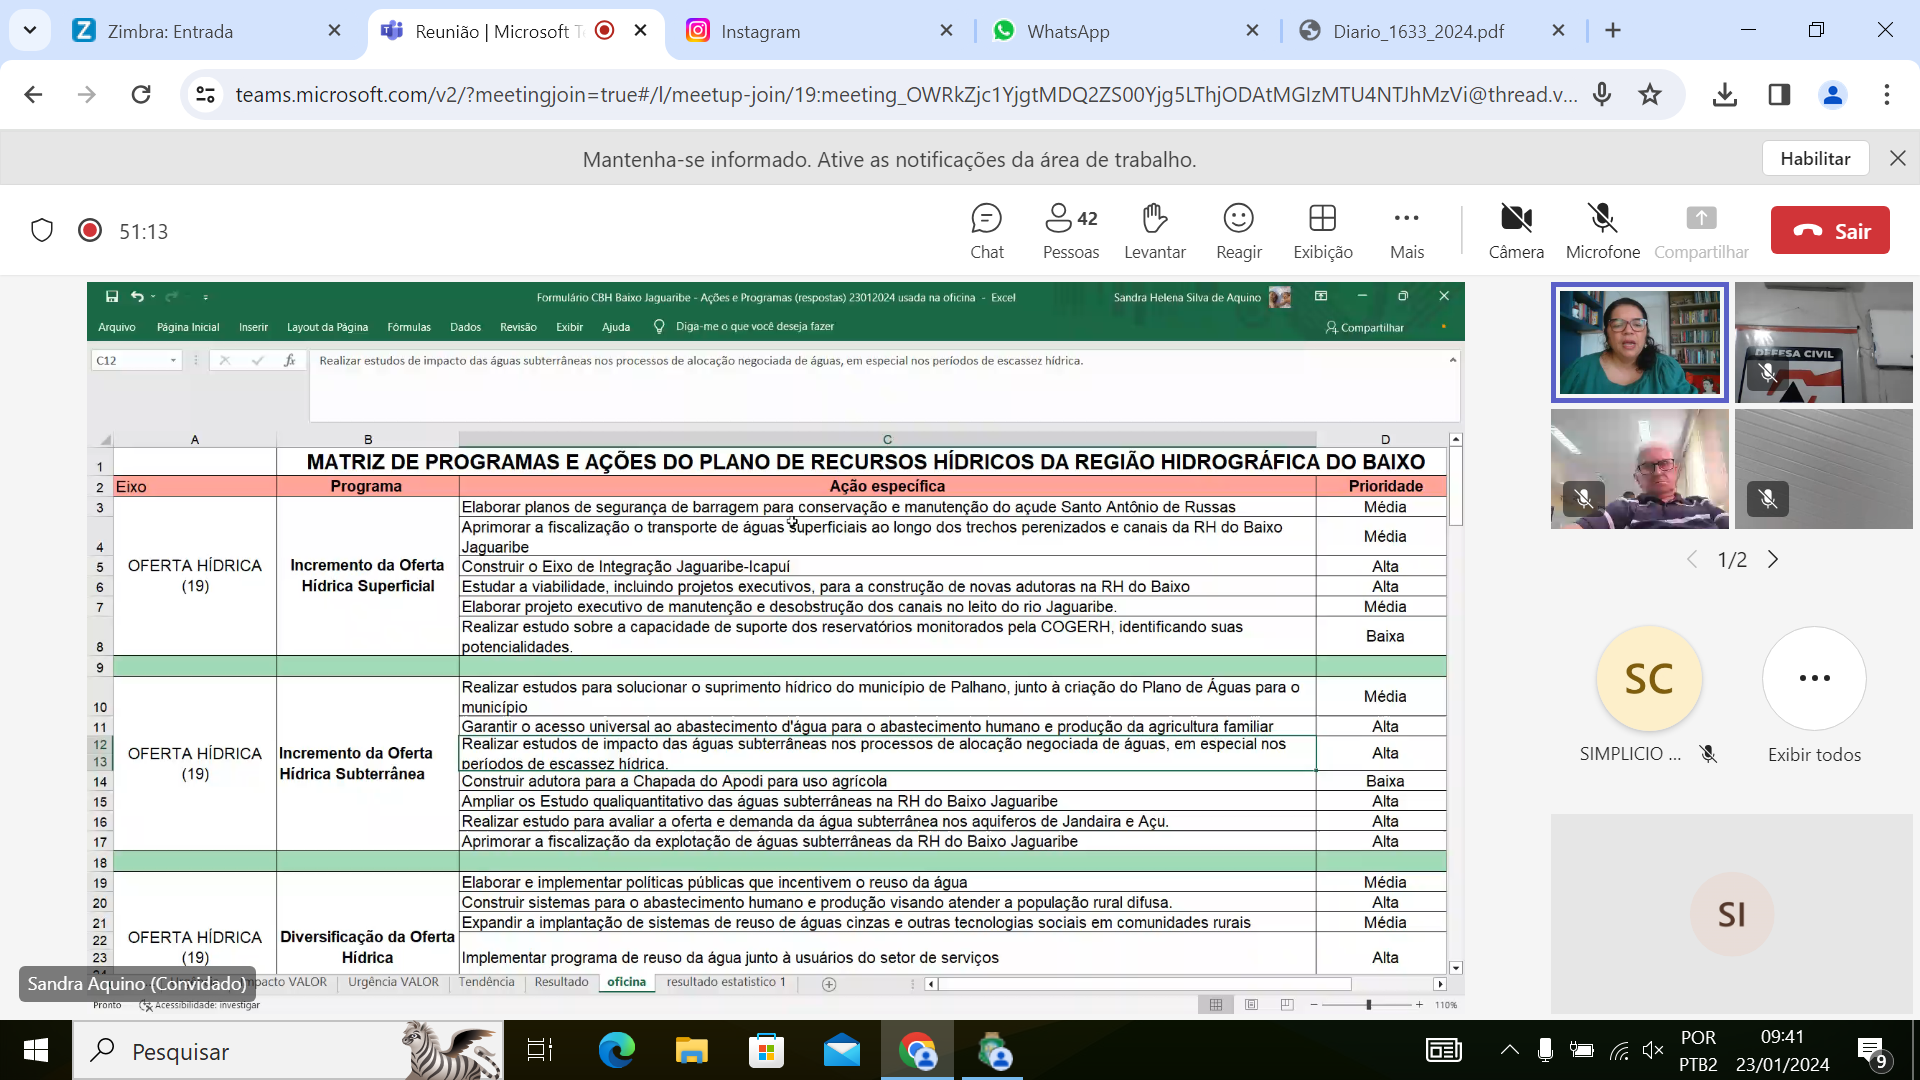Select the Defesa Civil video thumbnail
The height and width of the screenshot is (1080, 1920).
coord(1824,343)
